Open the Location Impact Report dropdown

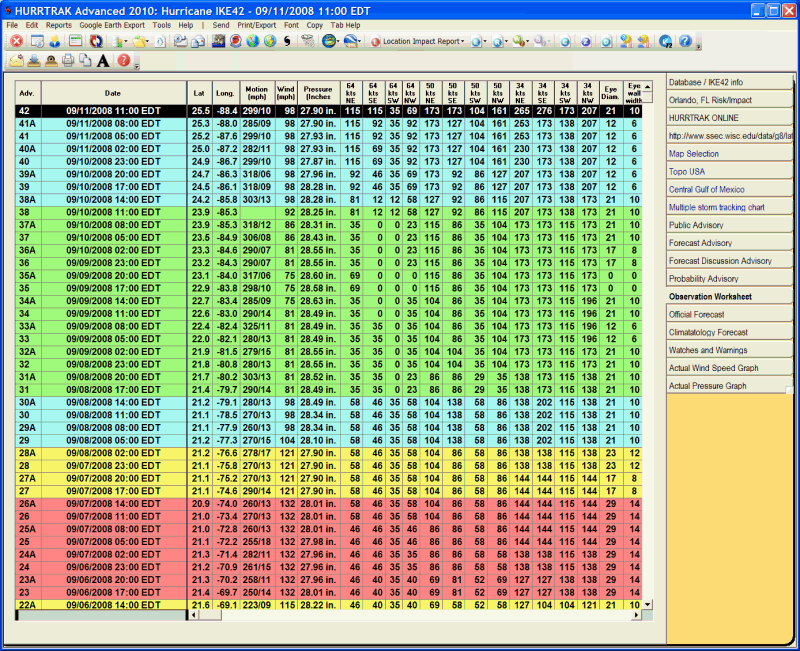pos(422,41)
